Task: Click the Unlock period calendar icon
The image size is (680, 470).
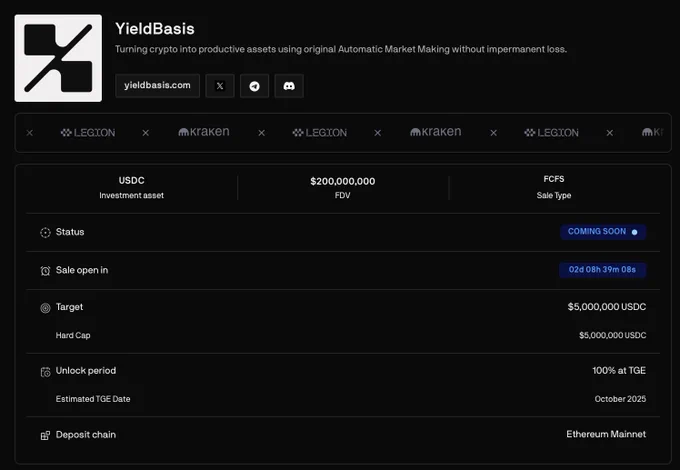Action: pos(45,372)
